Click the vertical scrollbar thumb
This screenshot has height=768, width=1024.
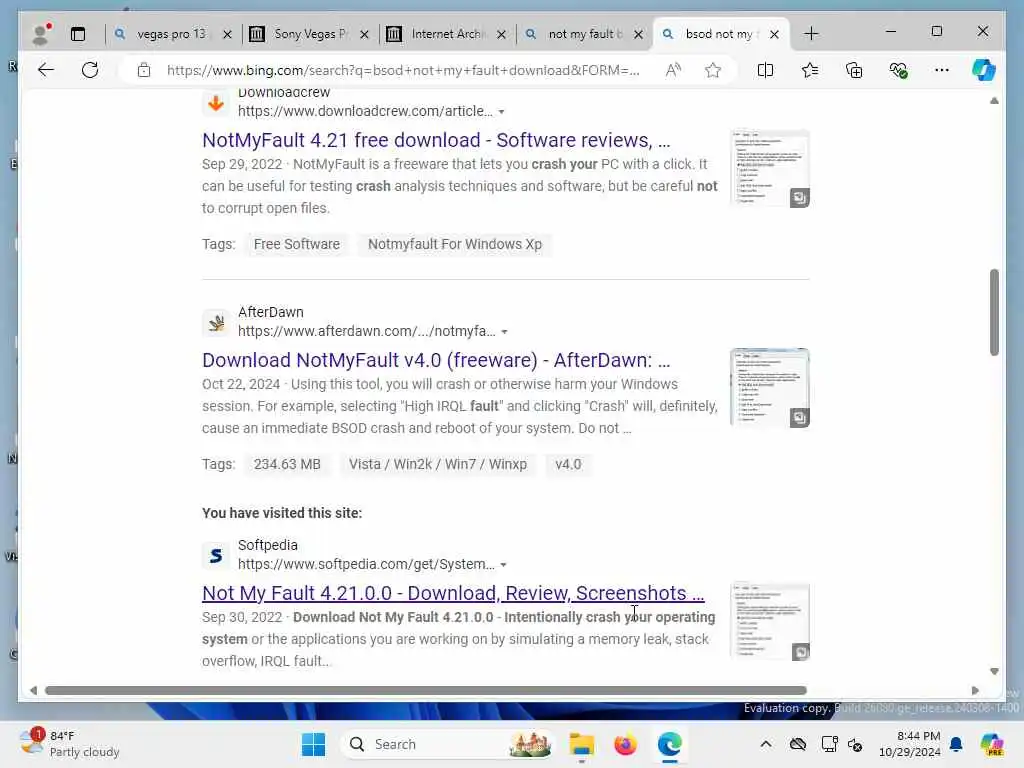[994, 312]
